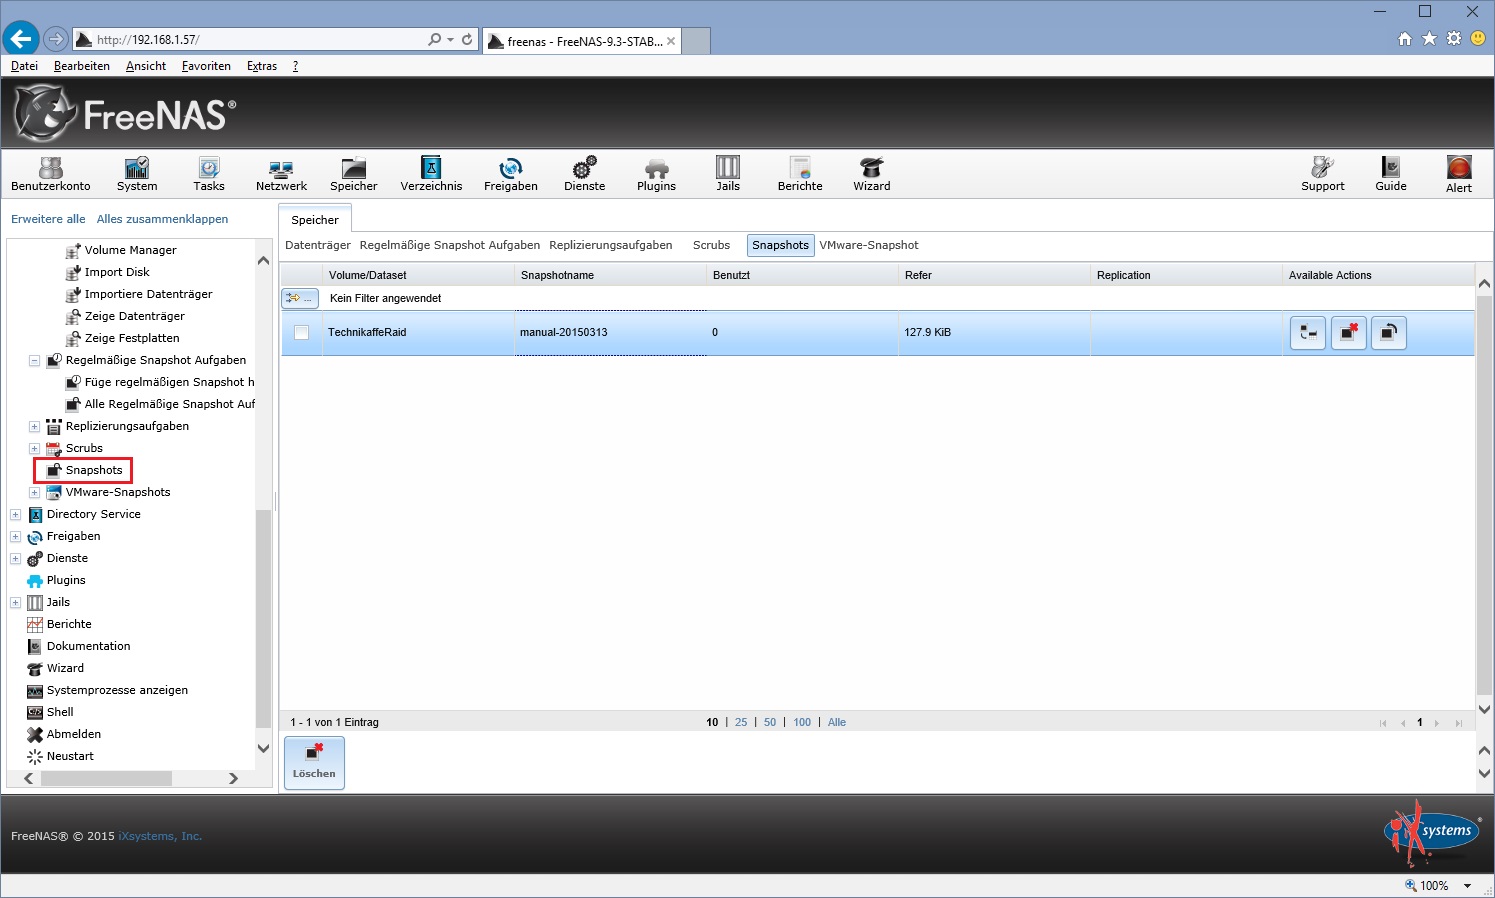Show Alle entries per page
The width and height of the screenshot is (1495, 898).
[x=837, y=722]
